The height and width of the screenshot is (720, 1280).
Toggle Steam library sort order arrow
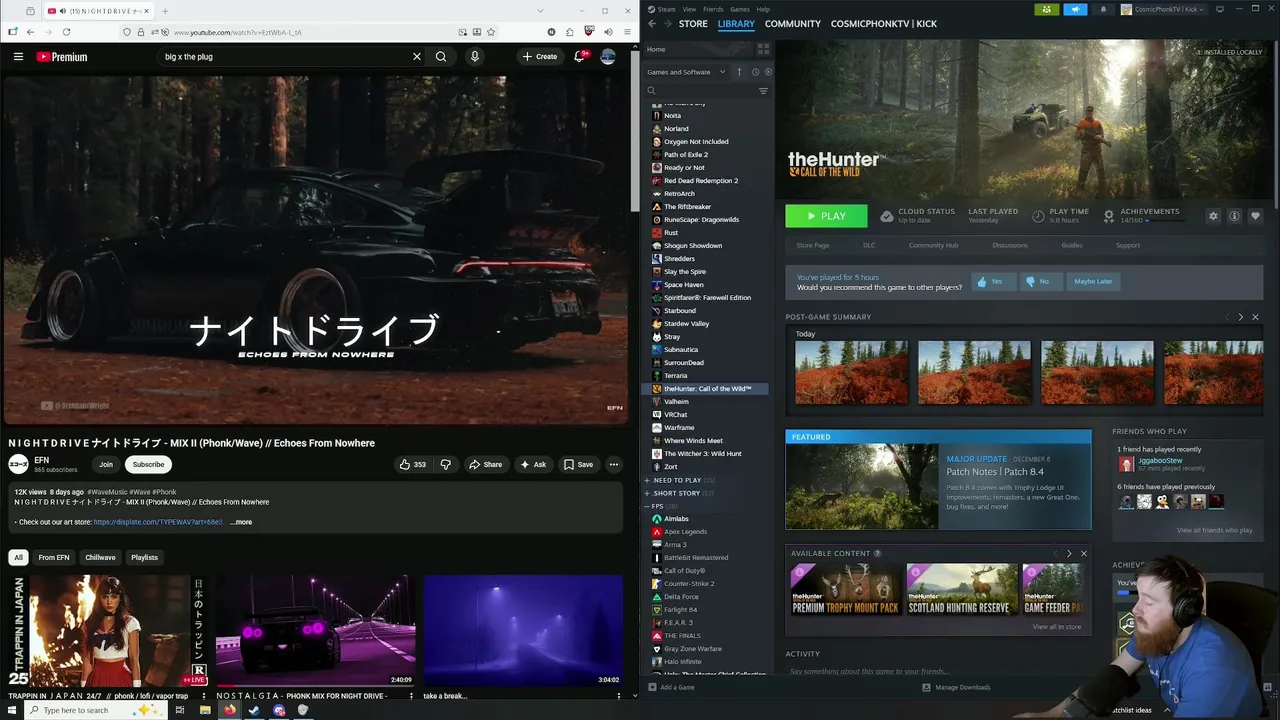[739, 72]
